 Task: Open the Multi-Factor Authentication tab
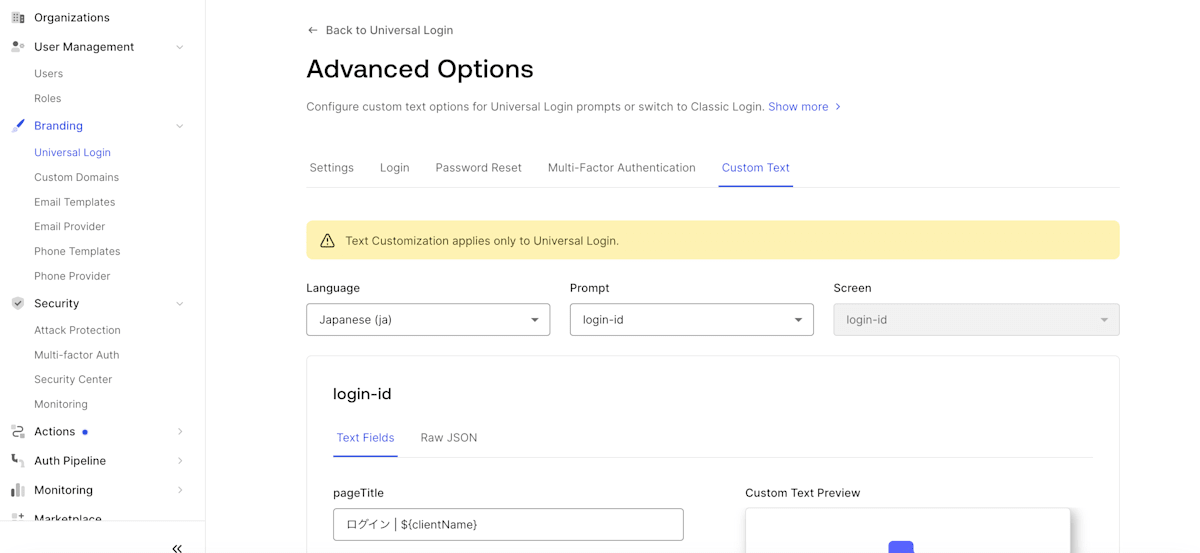pos(621,168)
